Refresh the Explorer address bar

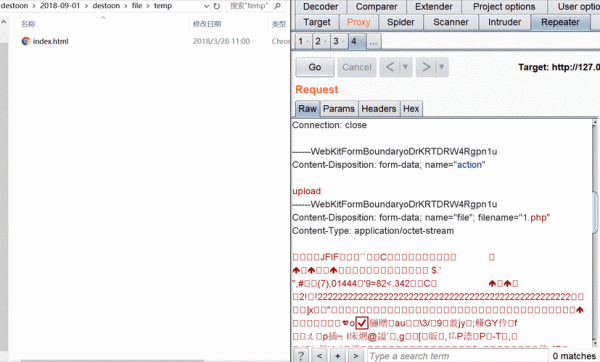217,6
